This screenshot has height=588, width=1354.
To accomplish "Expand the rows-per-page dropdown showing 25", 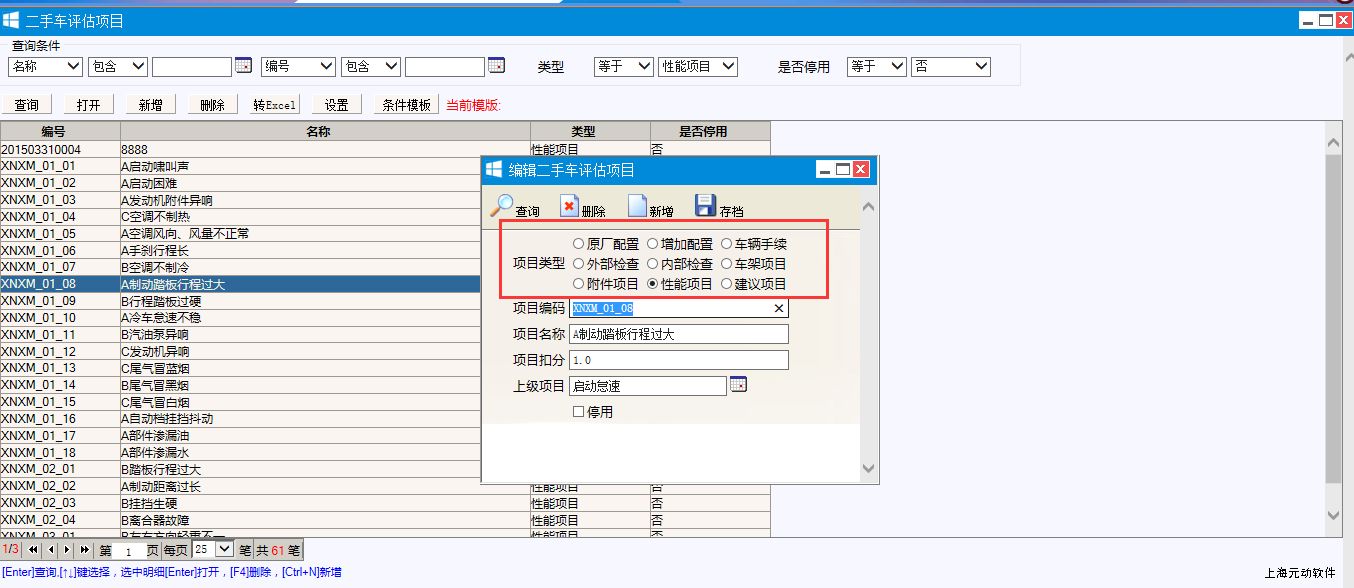I will click(224, 549).
